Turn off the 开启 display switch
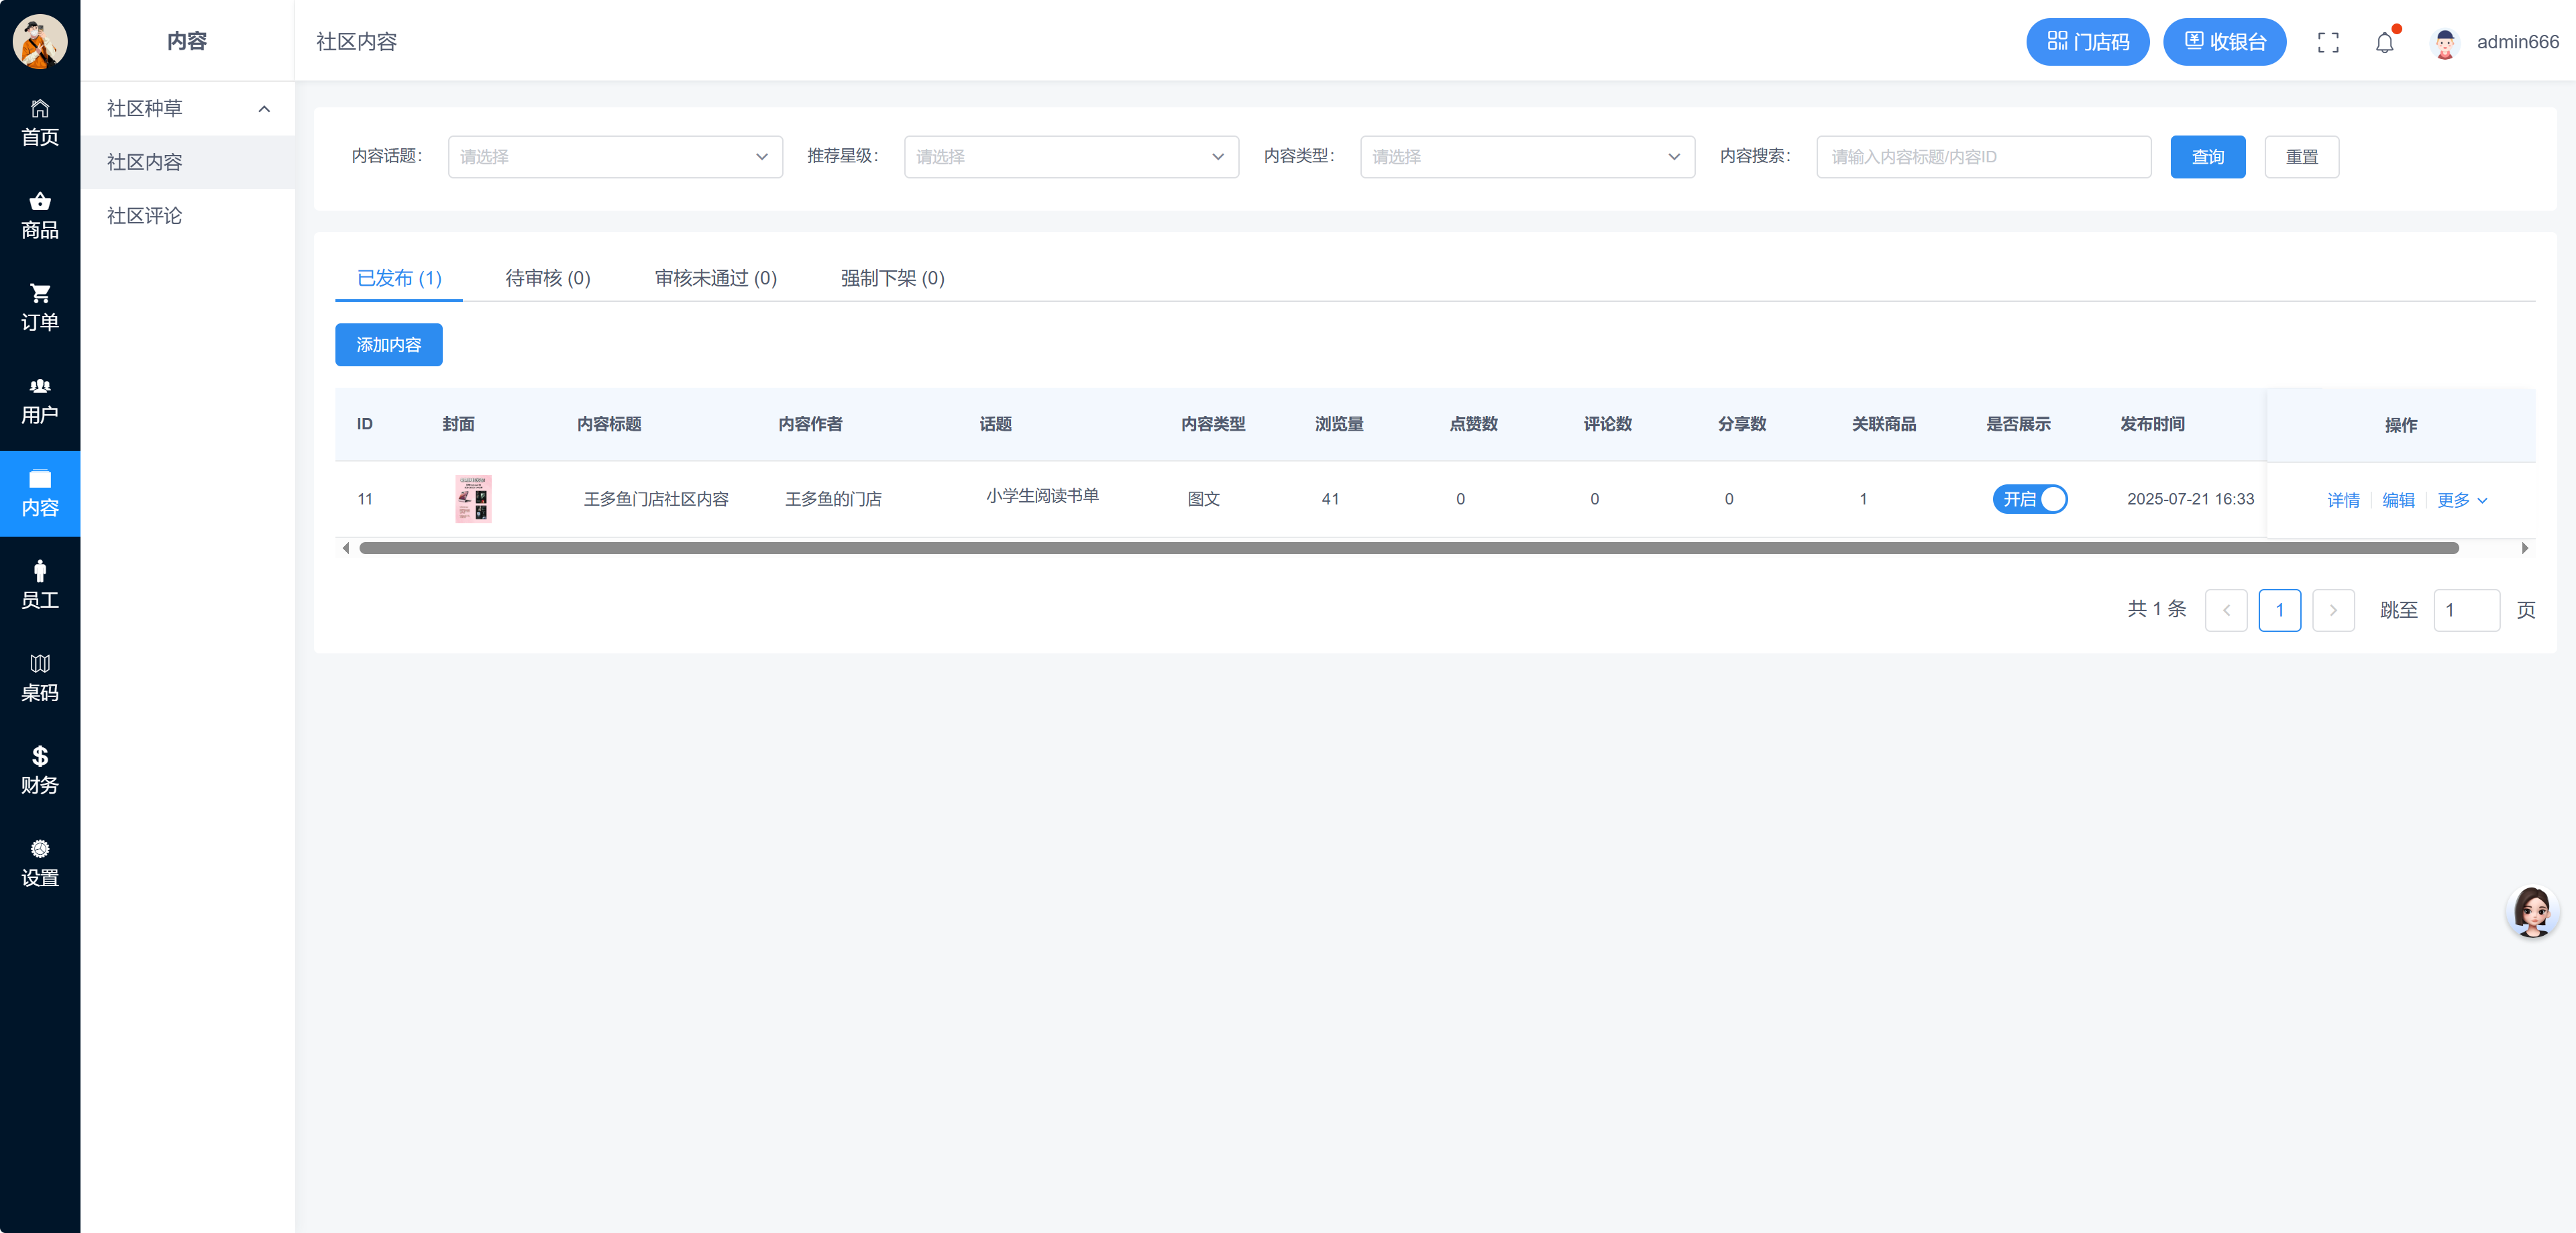The image size is (2576, 1233). [x=2029, y=499]
